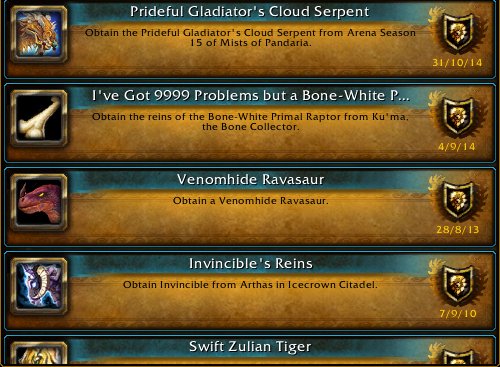The image size is (500, 367).
Task: Click the 31/10/14 completion date
Action: 457,63
